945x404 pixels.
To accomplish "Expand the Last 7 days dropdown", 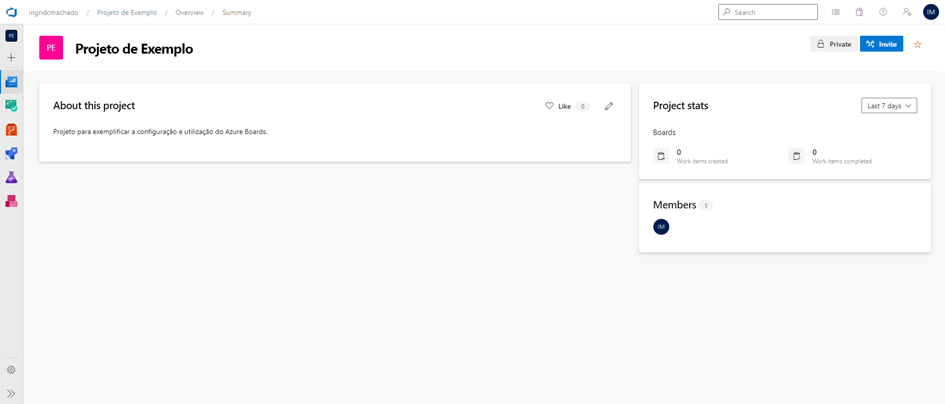I will point(889,106).
